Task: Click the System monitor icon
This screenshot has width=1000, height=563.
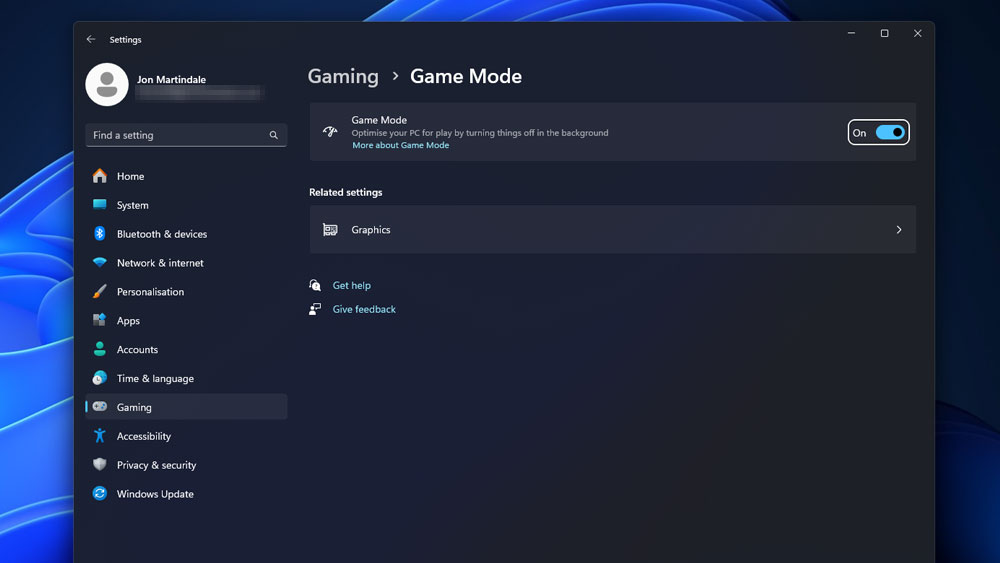Action: 99,205
